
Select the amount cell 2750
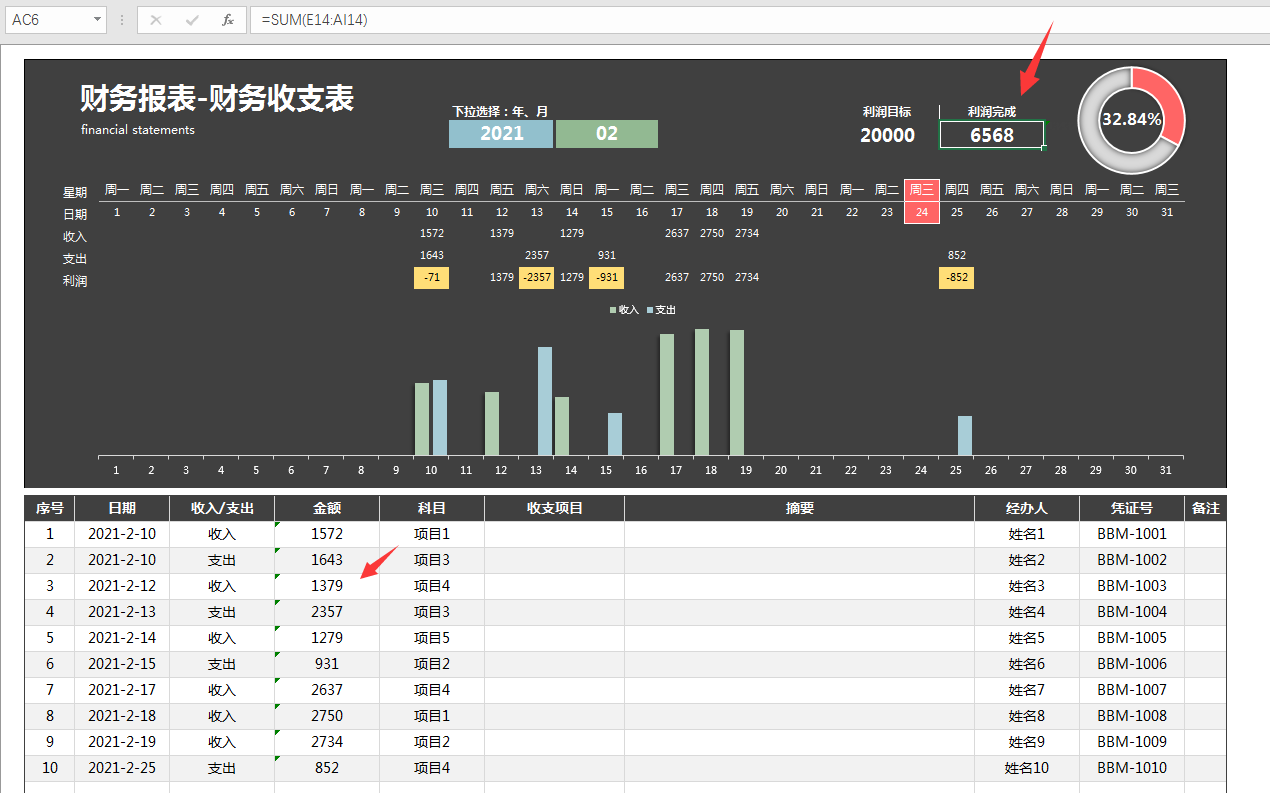[327, 716]
